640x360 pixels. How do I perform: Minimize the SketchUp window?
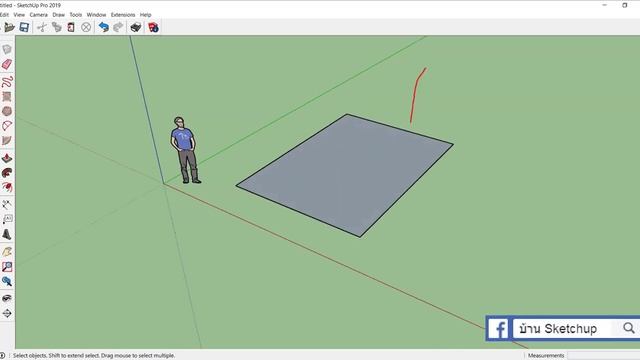(x=604, y=5)
